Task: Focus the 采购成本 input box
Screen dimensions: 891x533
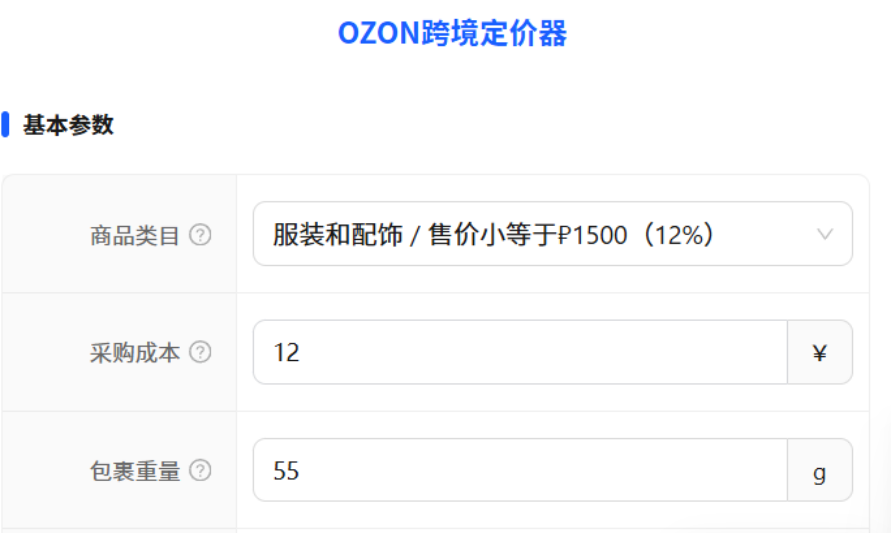Action: point(520,352)
